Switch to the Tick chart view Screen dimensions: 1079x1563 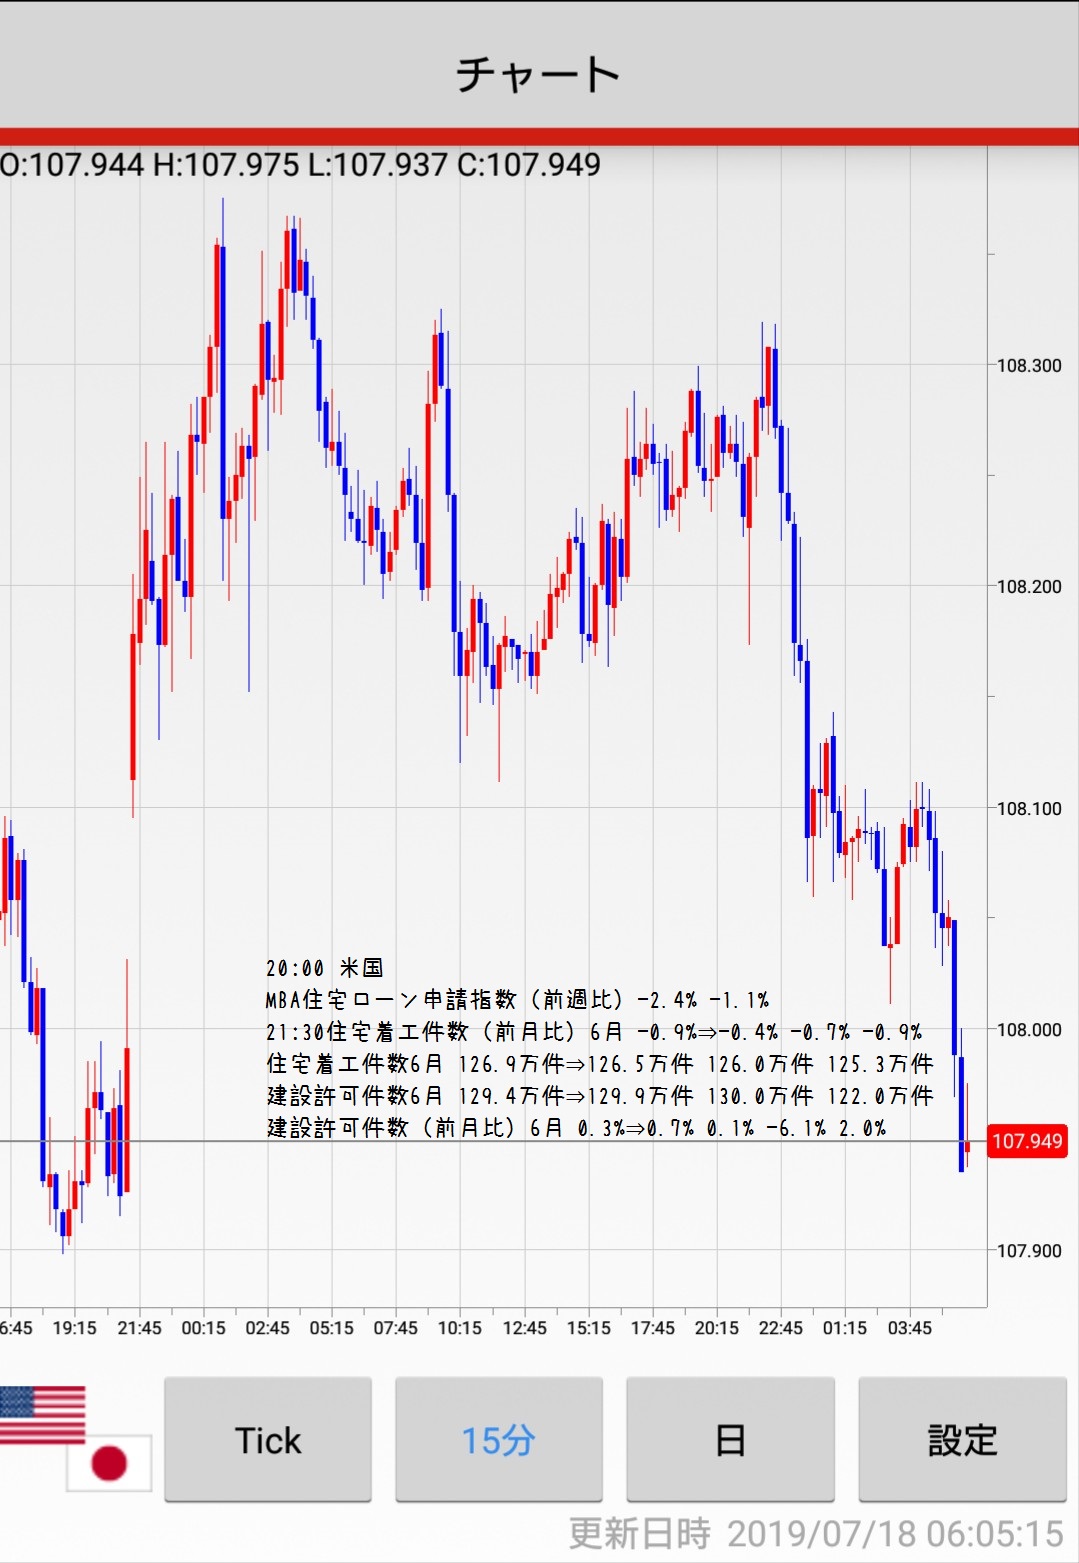[268, 1440]
